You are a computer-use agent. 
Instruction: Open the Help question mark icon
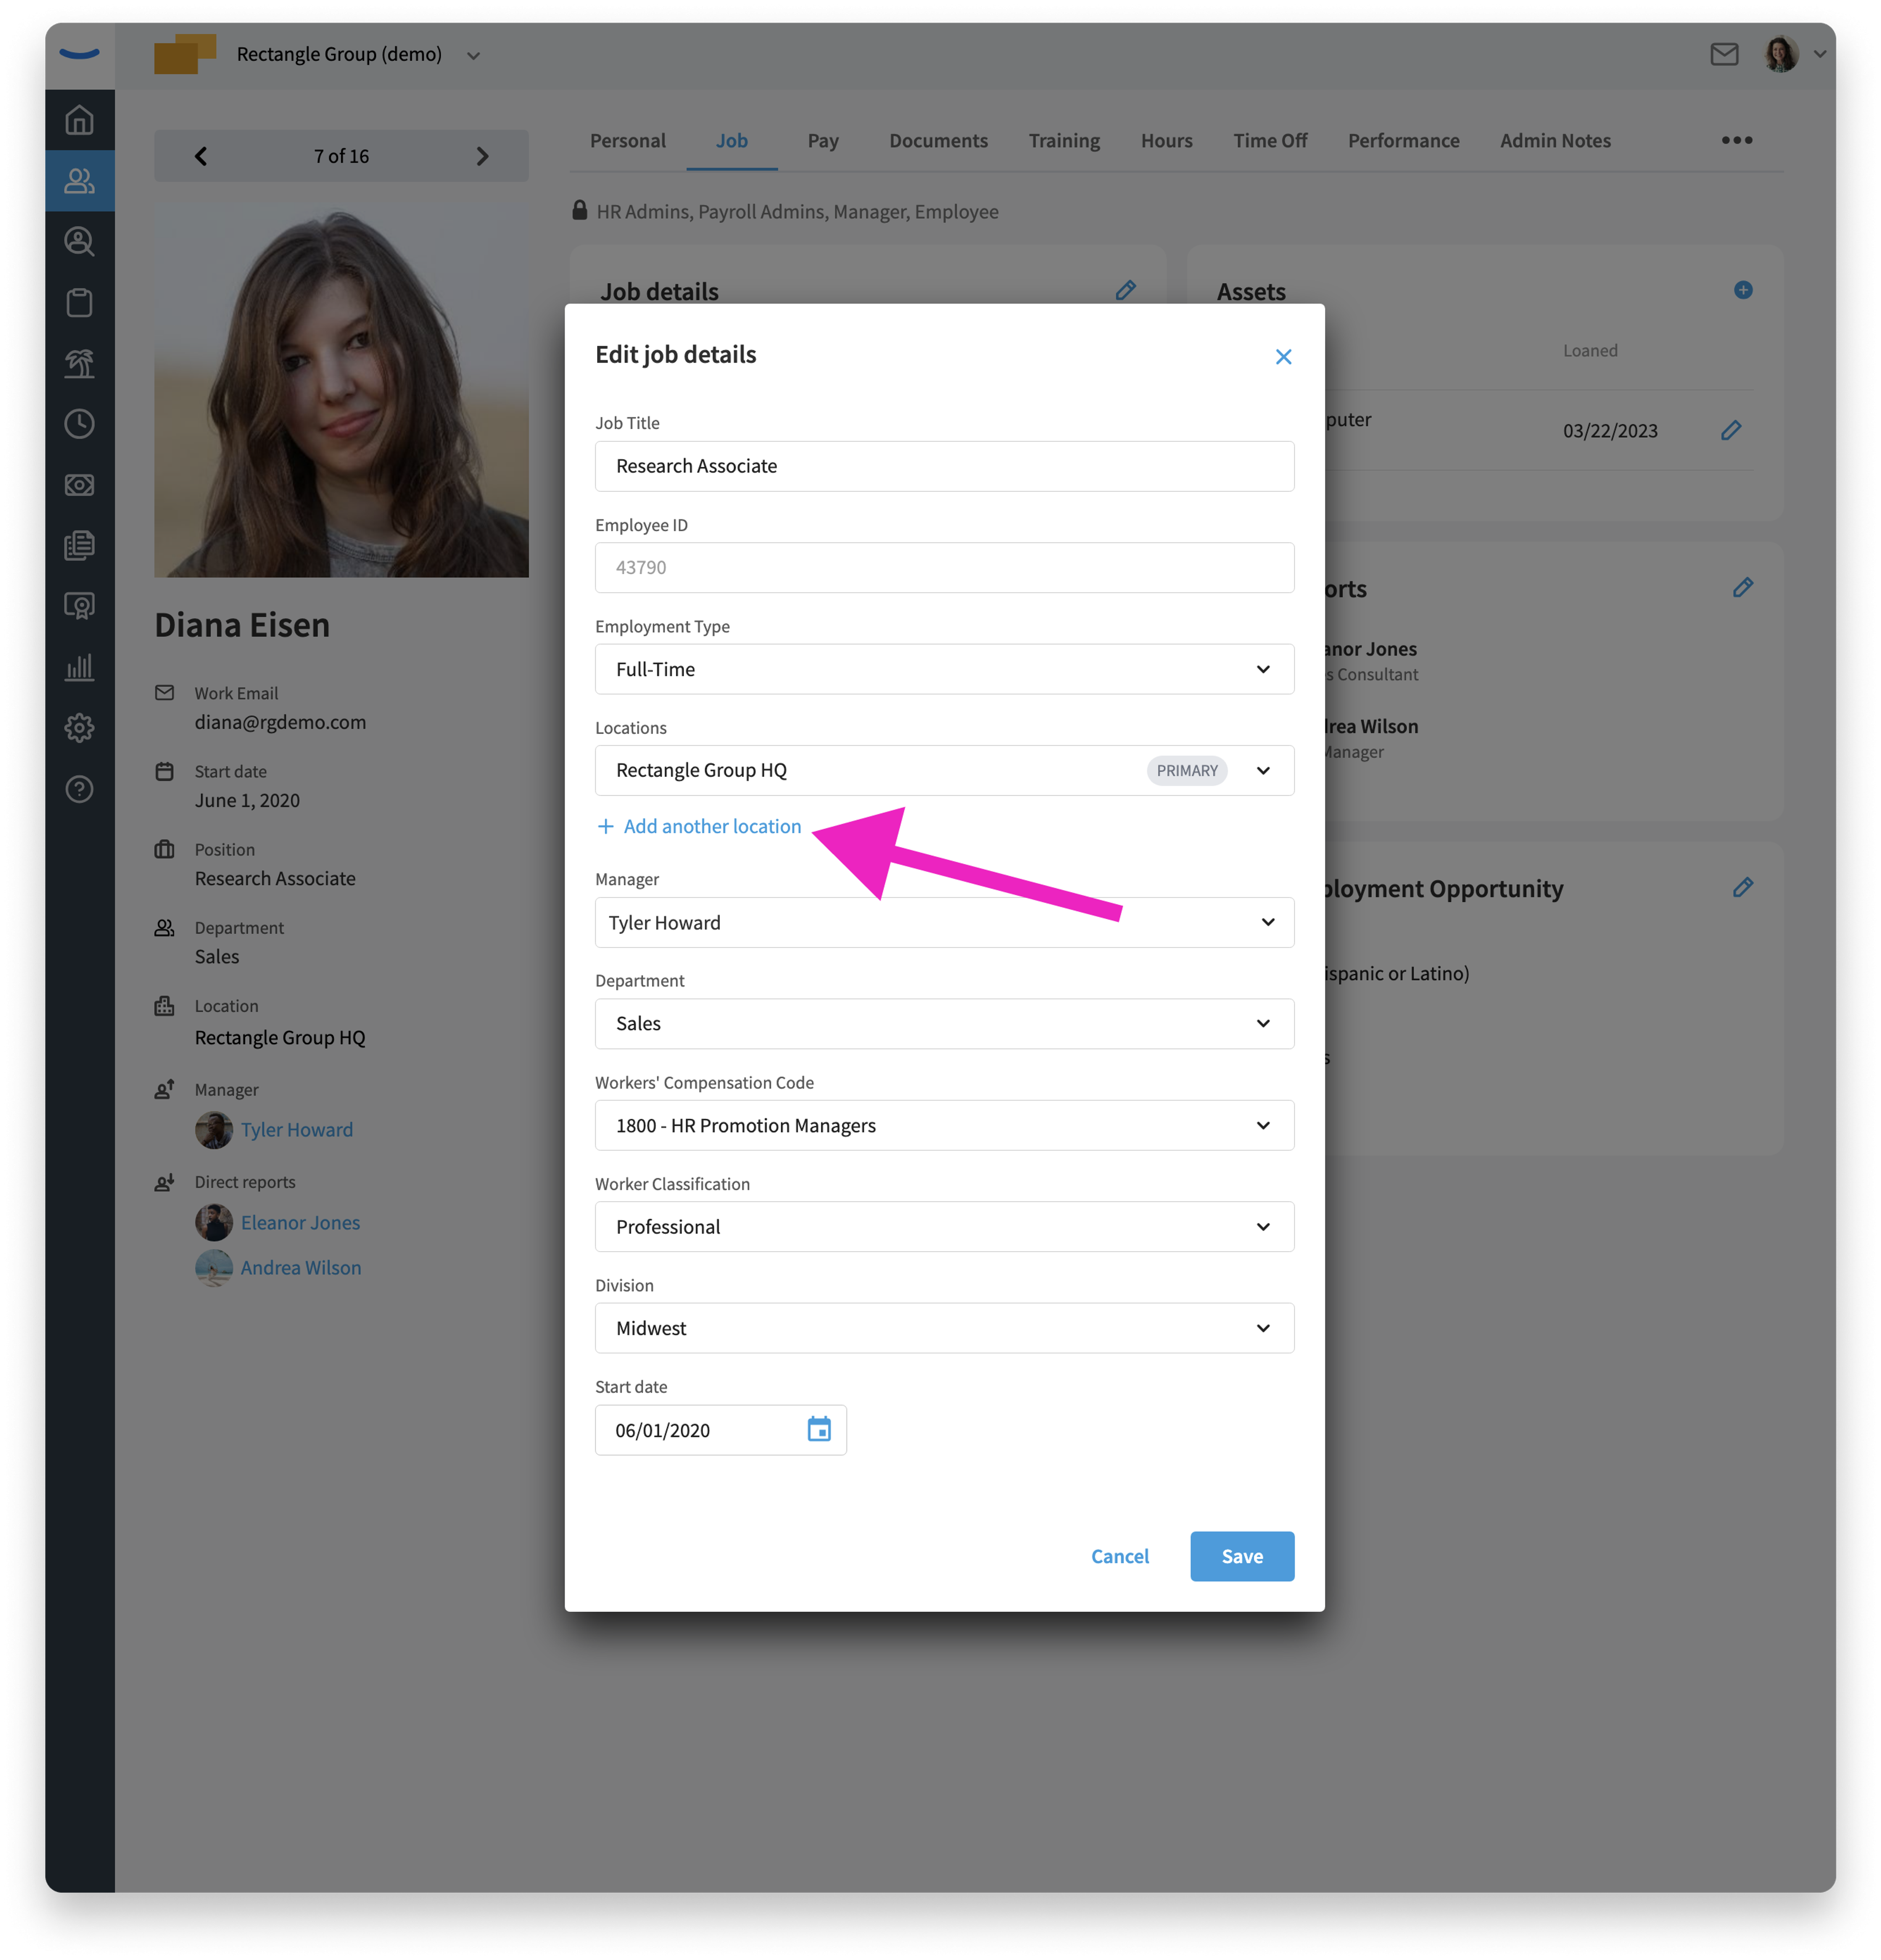79,789
